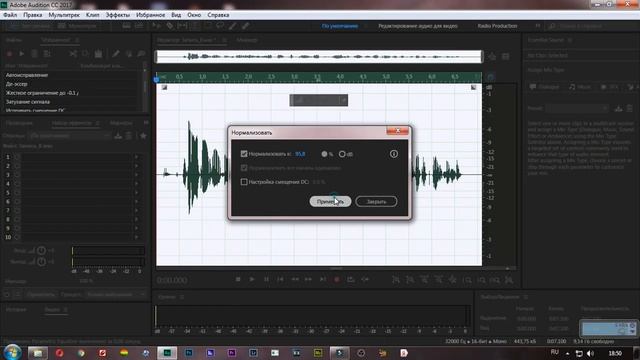Open Opera from the taskbar

click(x=60, y=353)
